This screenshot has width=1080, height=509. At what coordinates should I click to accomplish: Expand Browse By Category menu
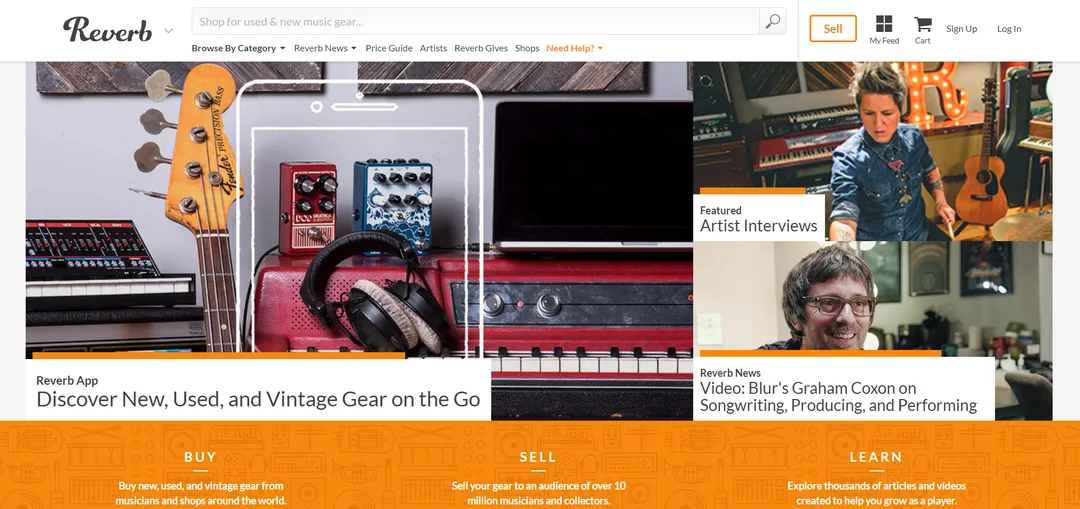tap(238, 48)
